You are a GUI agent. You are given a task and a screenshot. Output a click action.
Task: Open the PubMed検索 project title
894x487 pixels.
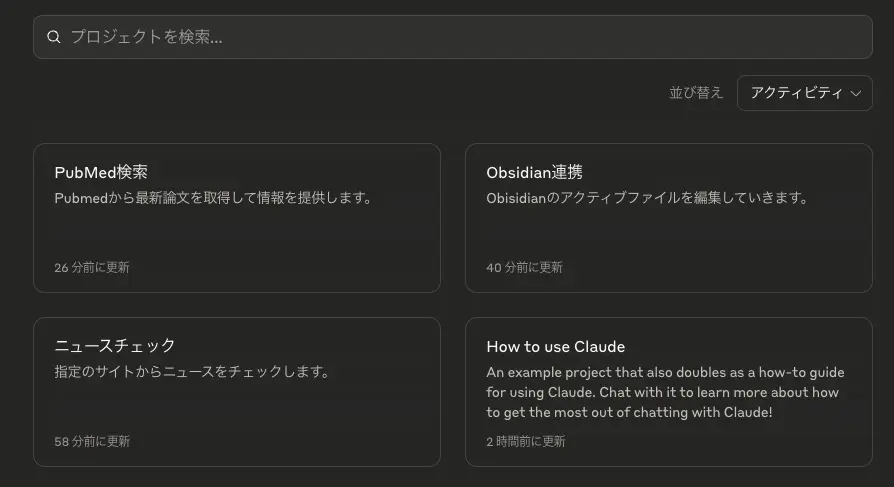pyautogui.click(x=101, y=172)
